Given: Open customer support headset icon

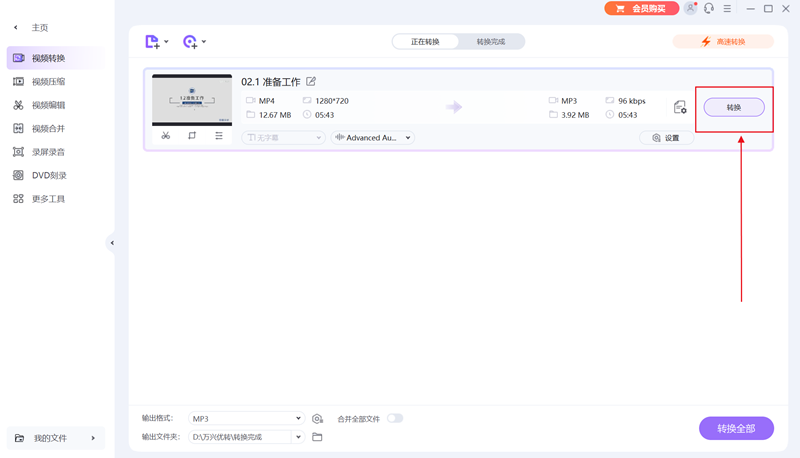Looking at the screenshot, I should pyautogui.click(x=709, y=8).
